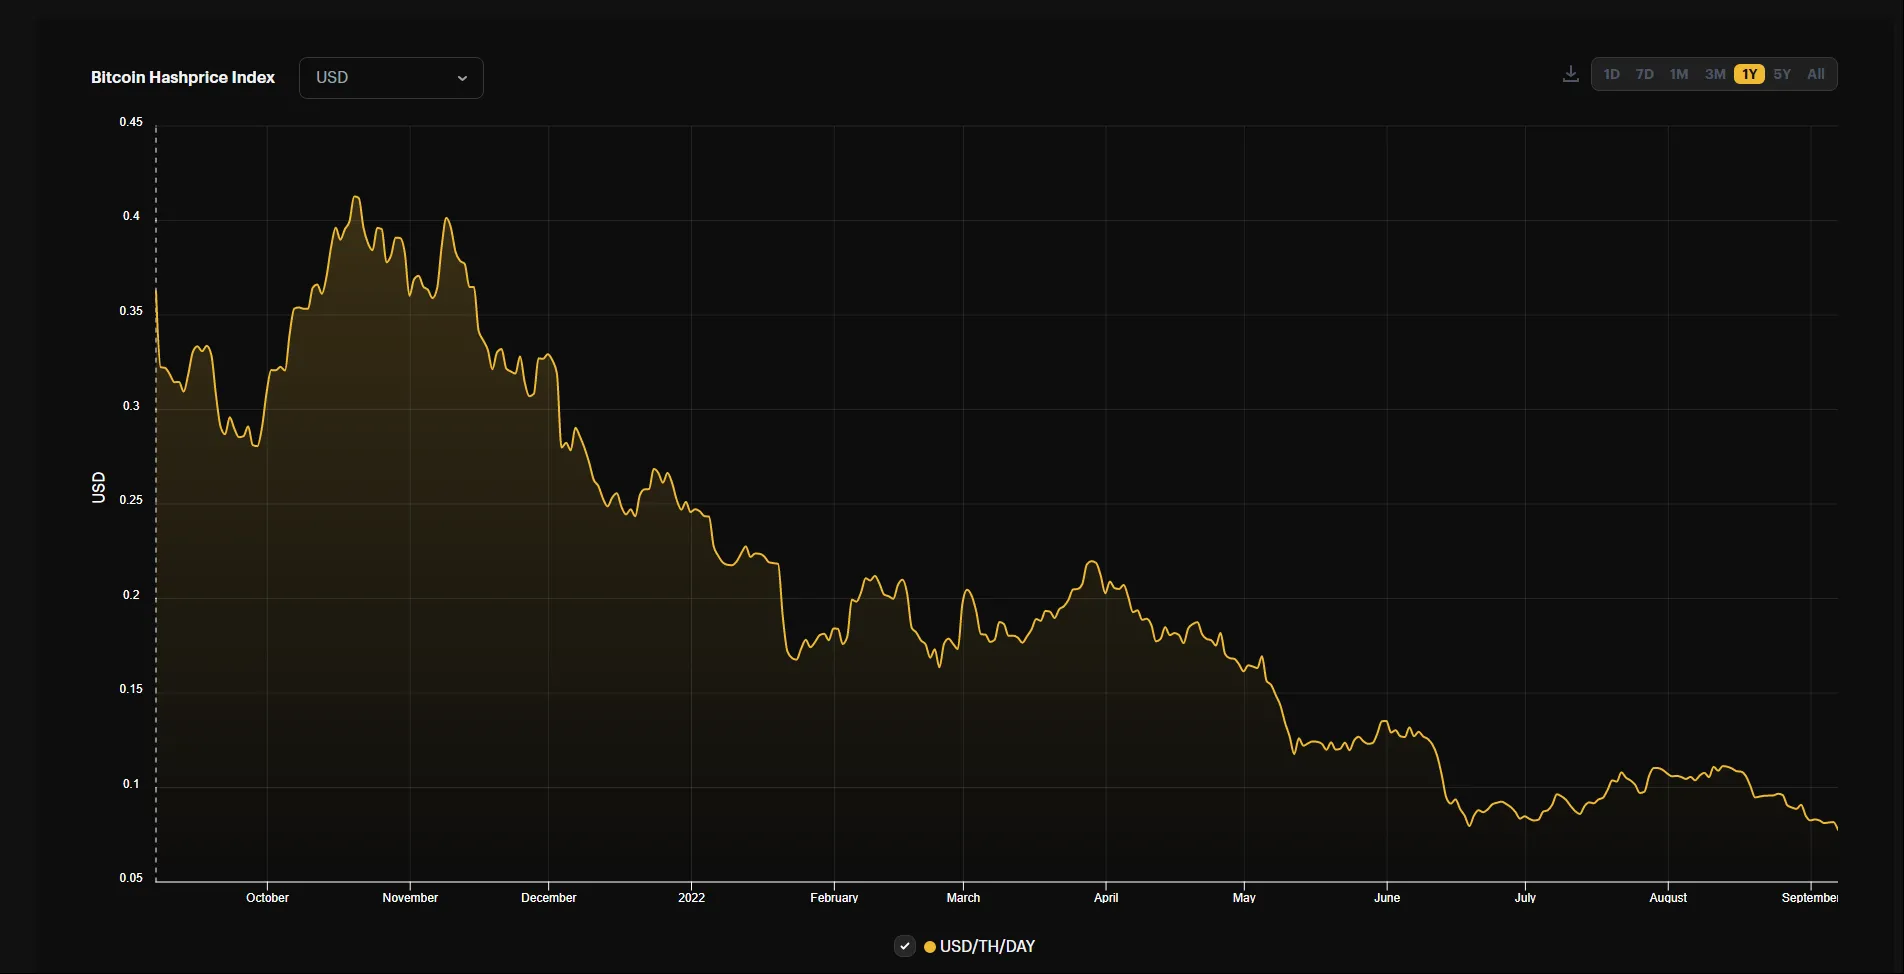
Task: Click the 2022 label on x-axis
Action: click(691, 897)
